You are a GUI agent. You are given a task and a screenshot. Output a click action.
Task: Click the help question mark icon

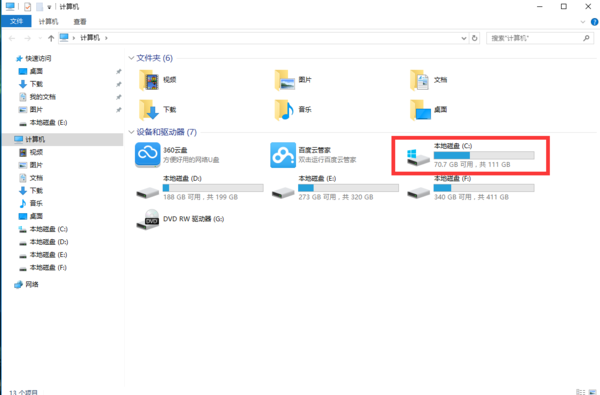coord(595,22)
